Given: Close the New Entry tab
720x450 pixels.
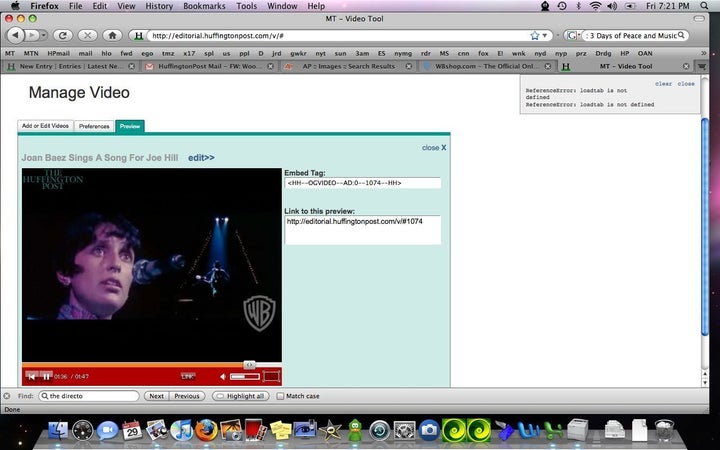Looking at the screenshot, I should pos(131,66).
